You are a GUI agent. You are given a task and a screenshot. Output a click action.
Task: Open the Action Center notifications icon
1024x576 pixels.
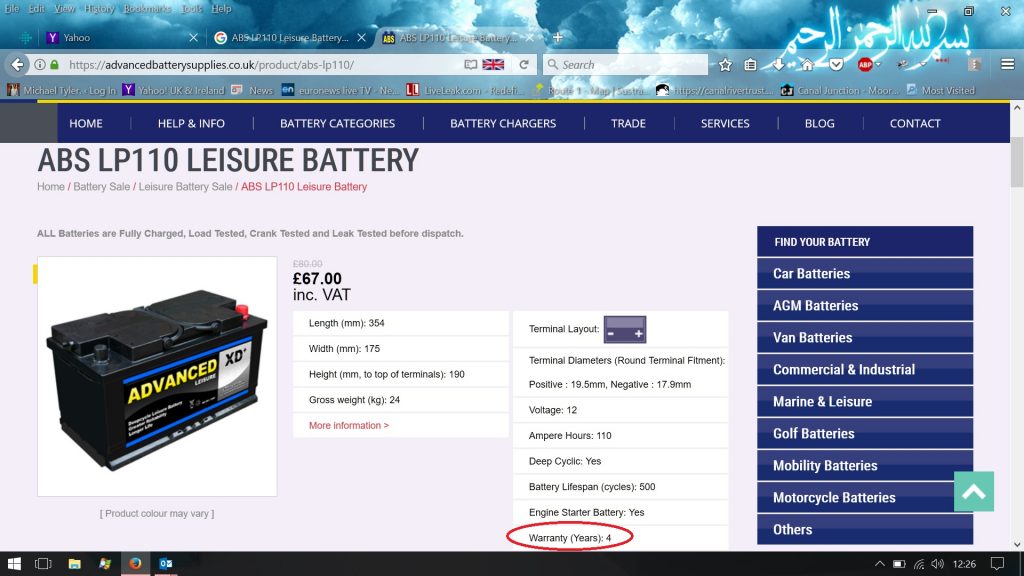(x=997, y=563)
